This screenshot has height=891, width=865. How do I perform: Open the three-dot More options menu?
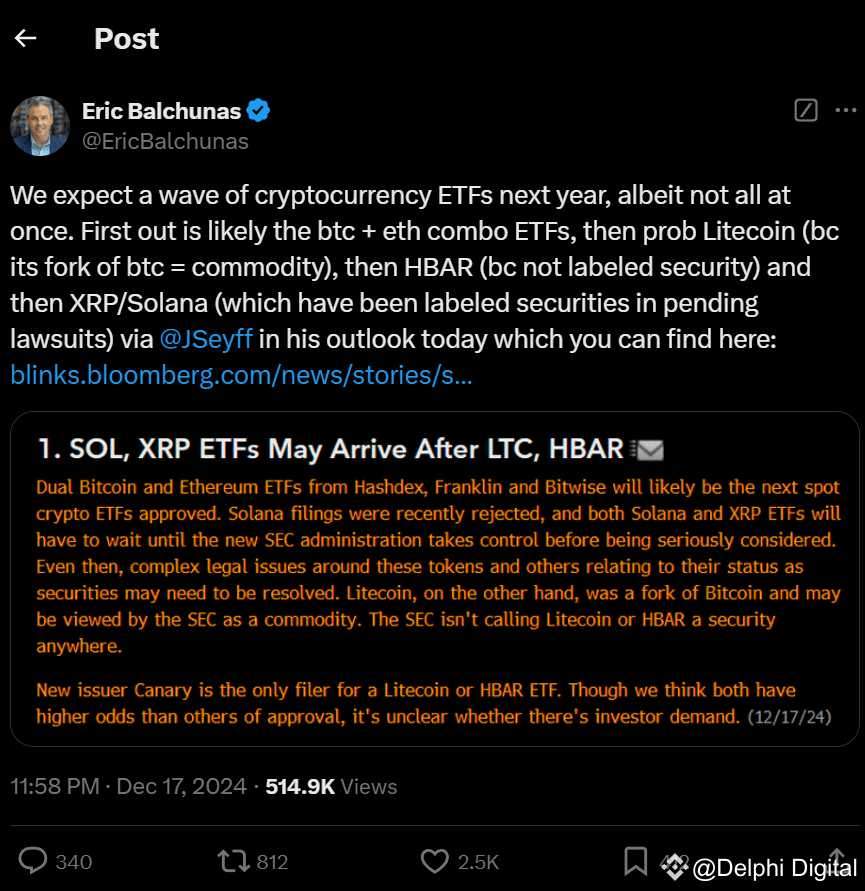coord(845,111)
